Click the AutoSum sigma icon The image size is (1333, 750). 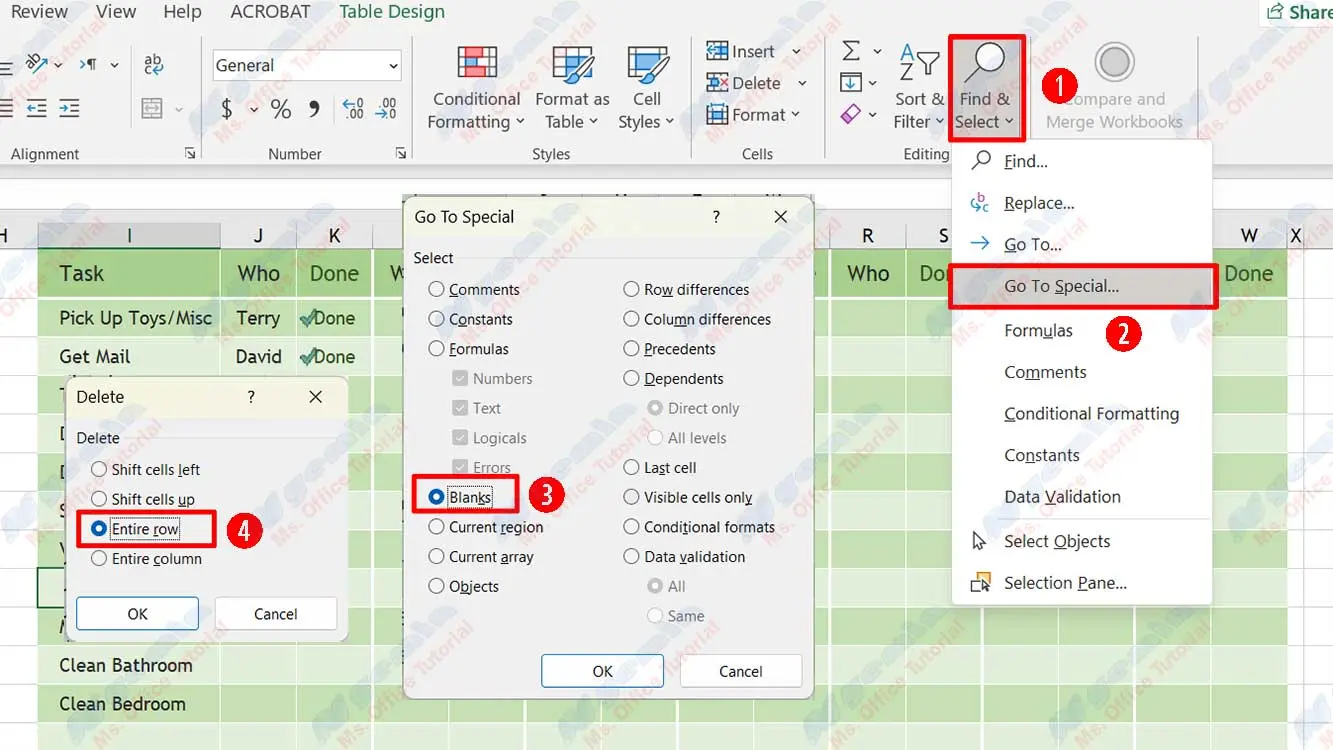851,51
